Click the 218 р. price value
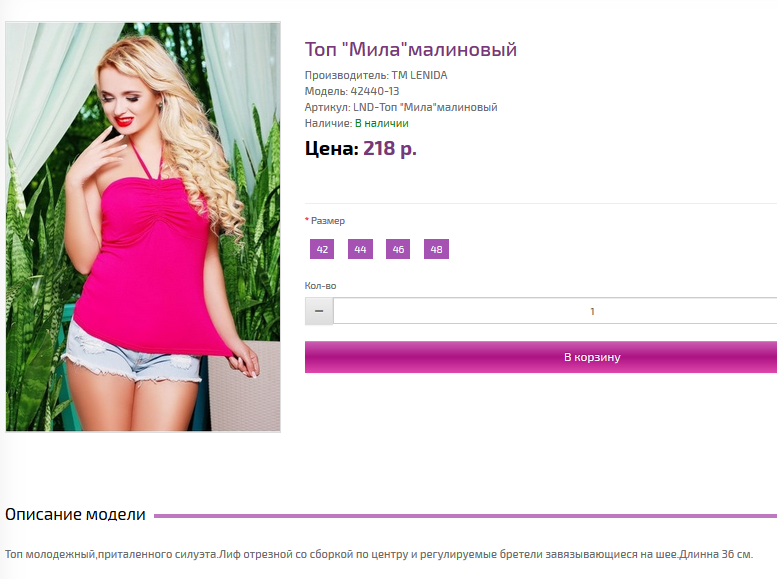The width and height of the screenshot is (777, 579). click(x=390, y=148)
